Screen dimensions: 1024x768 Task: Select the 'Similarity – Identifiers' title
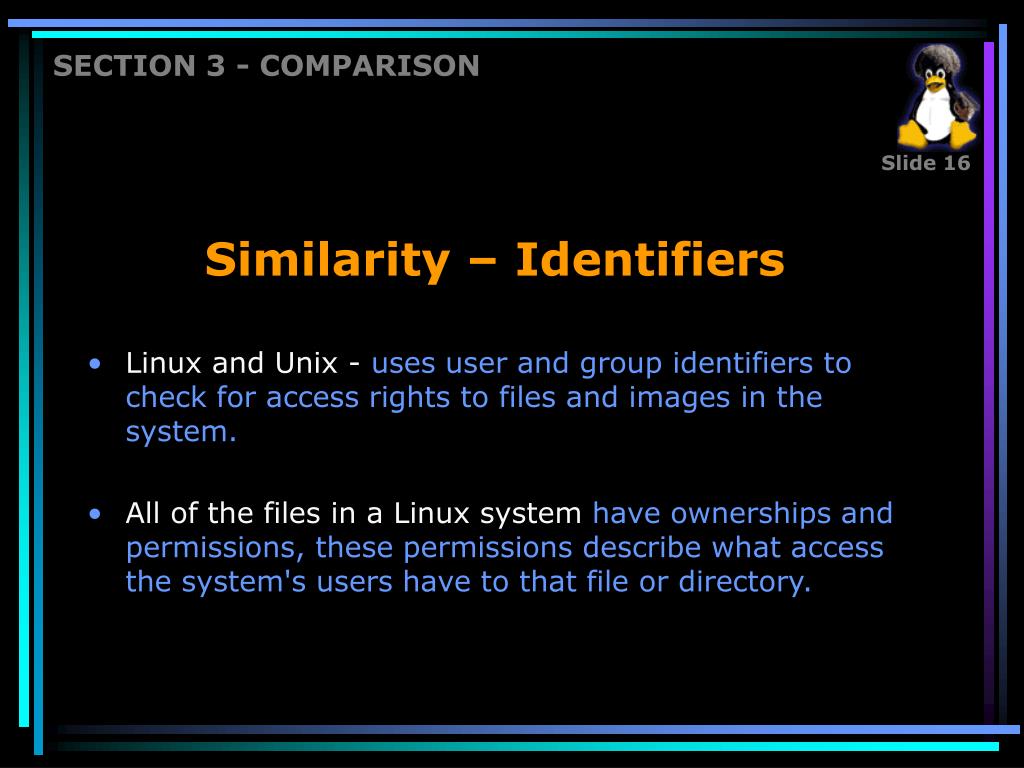tap(494, 261)
